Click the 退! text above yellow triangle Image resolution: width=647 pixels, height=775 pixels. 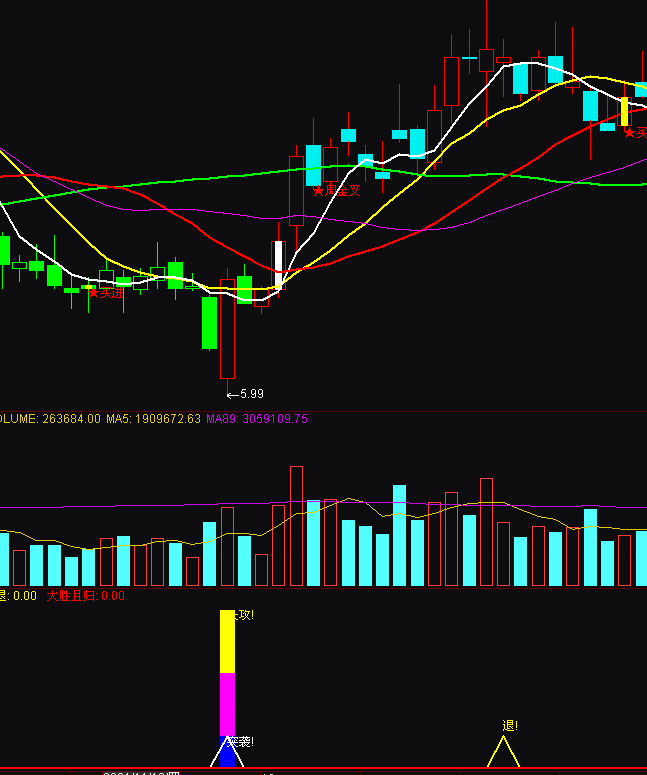[510, 726]
